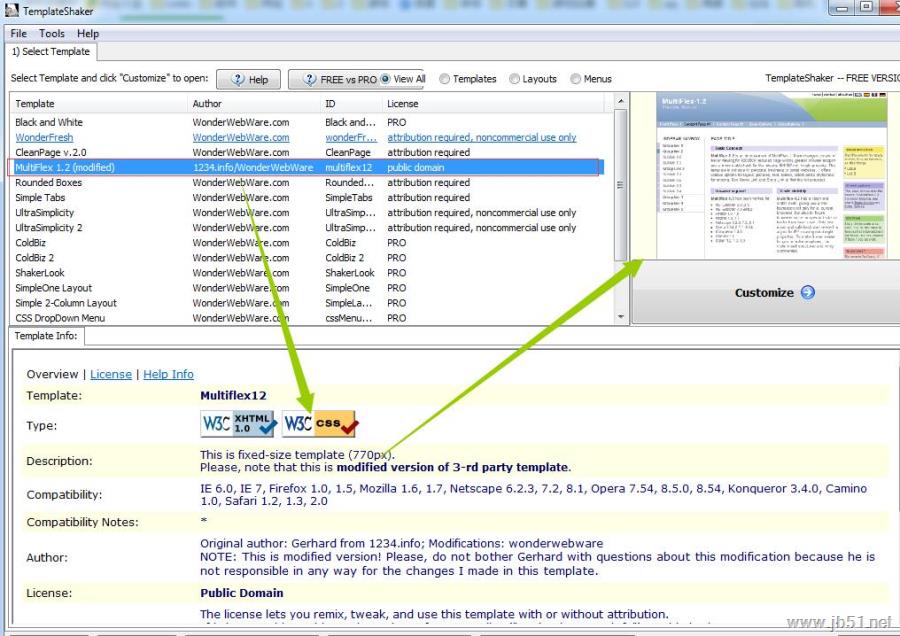This screenshot has width=900, height=636.
Task: Click the Help button
Action: tap(249, 79)
